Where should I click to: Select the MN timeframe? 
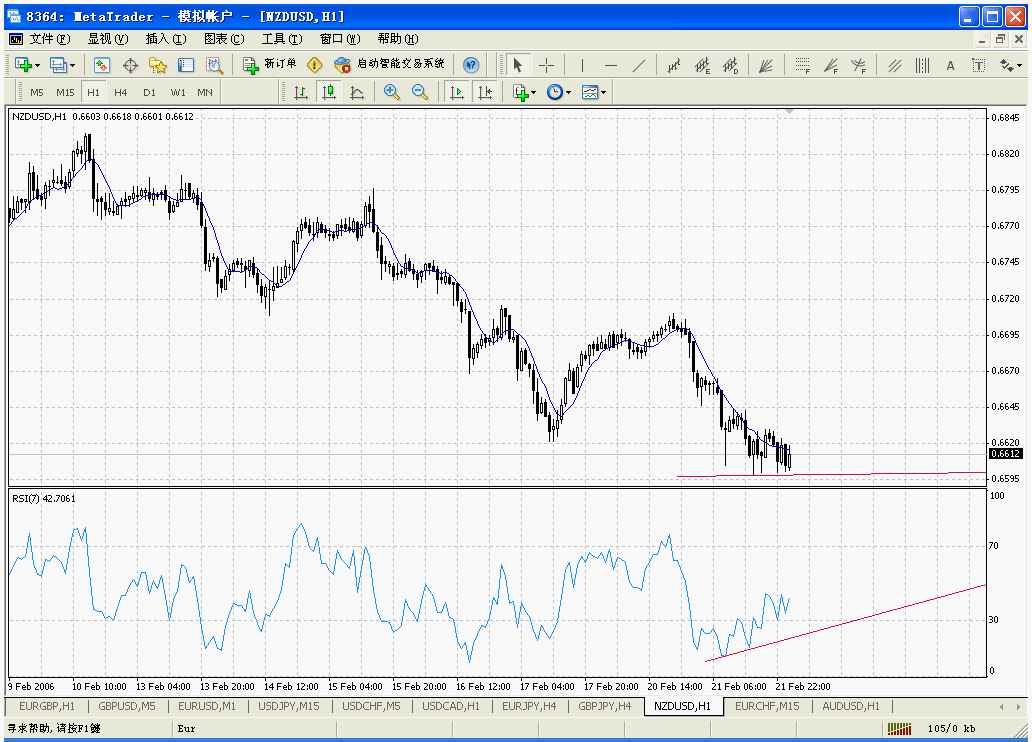point(205,92)
